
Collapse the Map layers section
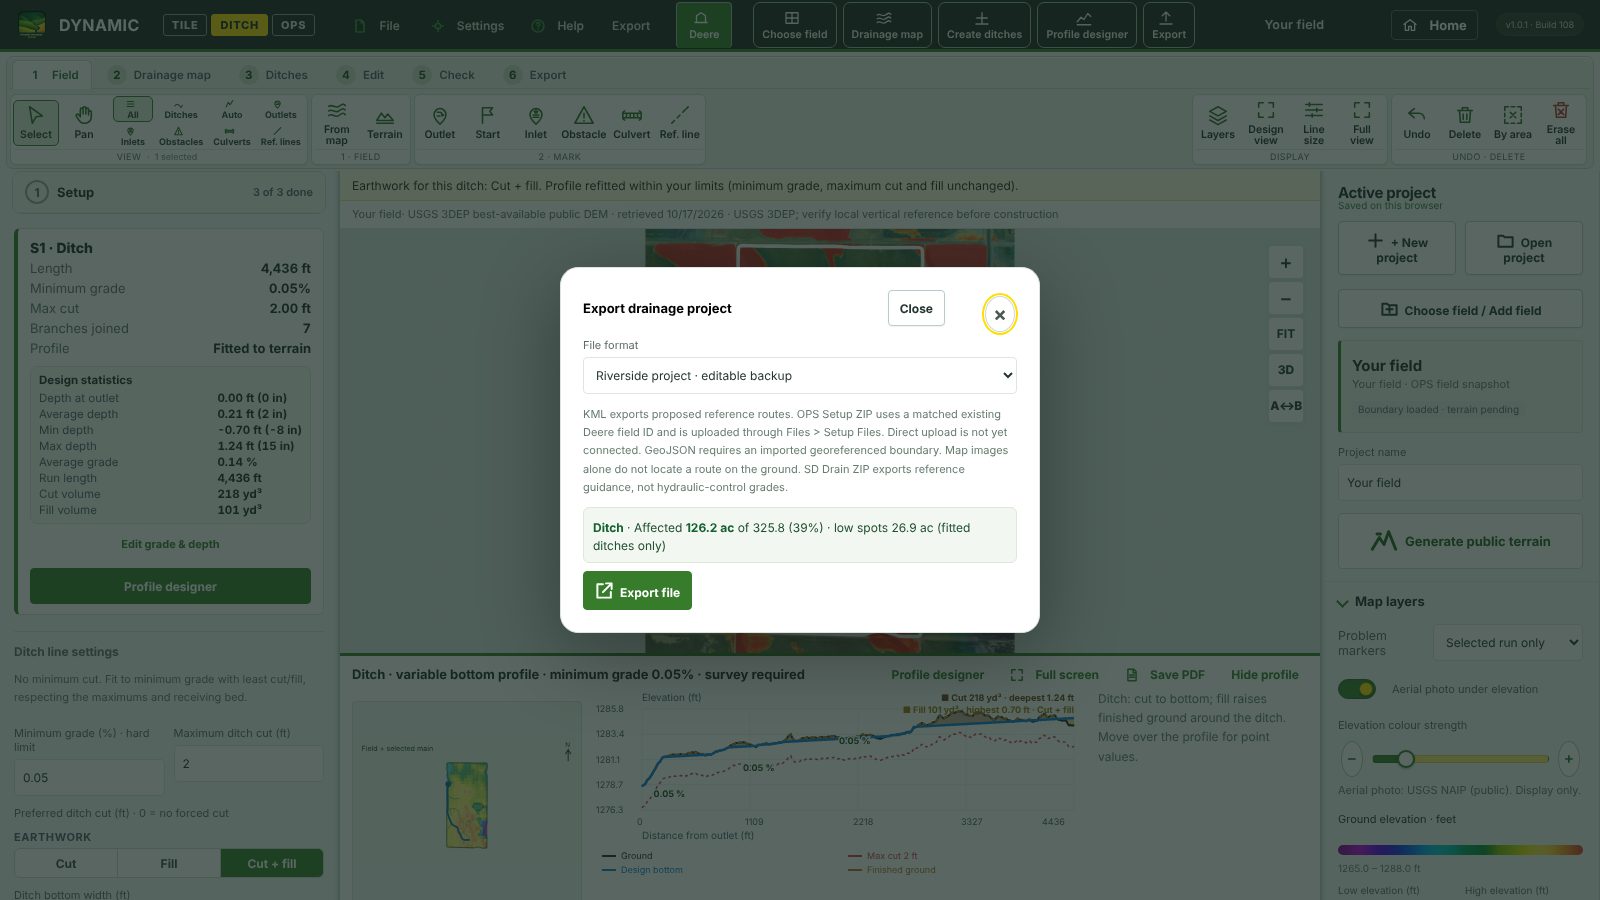[1380, 602]
